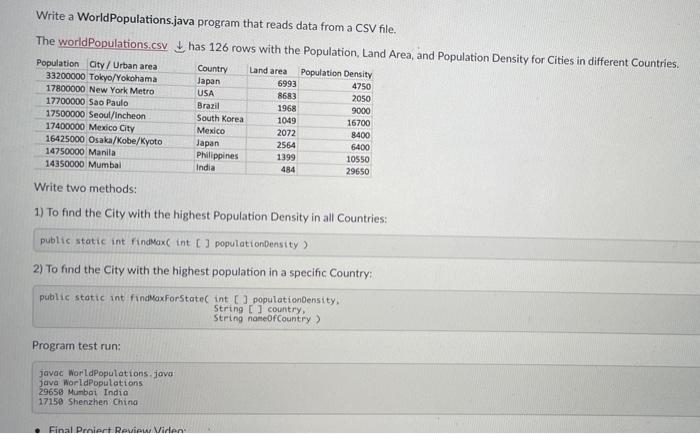Open the worldPopulations.csv link
Image resolution: width=700 pixels, height=434 pixels.
pyautogui.click(x=113, y=44)
